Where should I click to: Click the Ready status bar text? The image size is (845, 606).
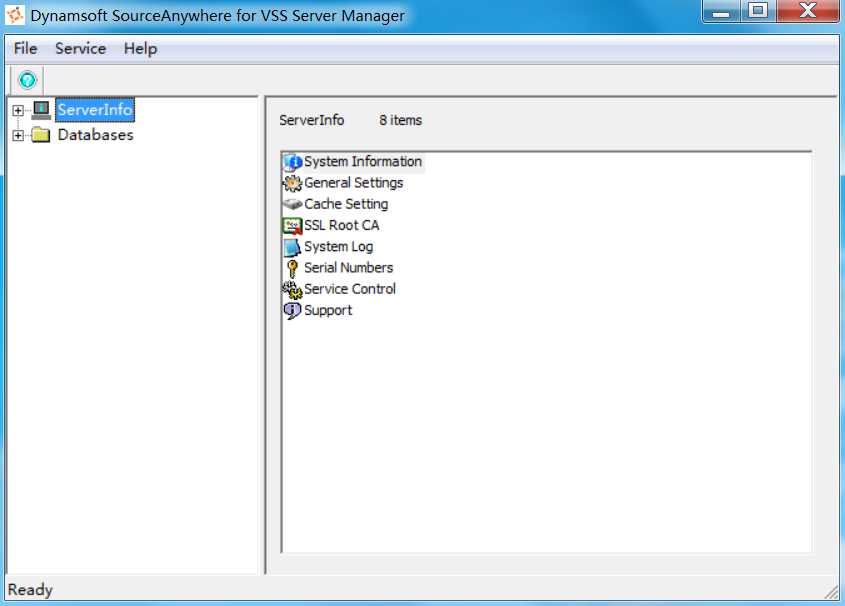(x=30, y=590)
